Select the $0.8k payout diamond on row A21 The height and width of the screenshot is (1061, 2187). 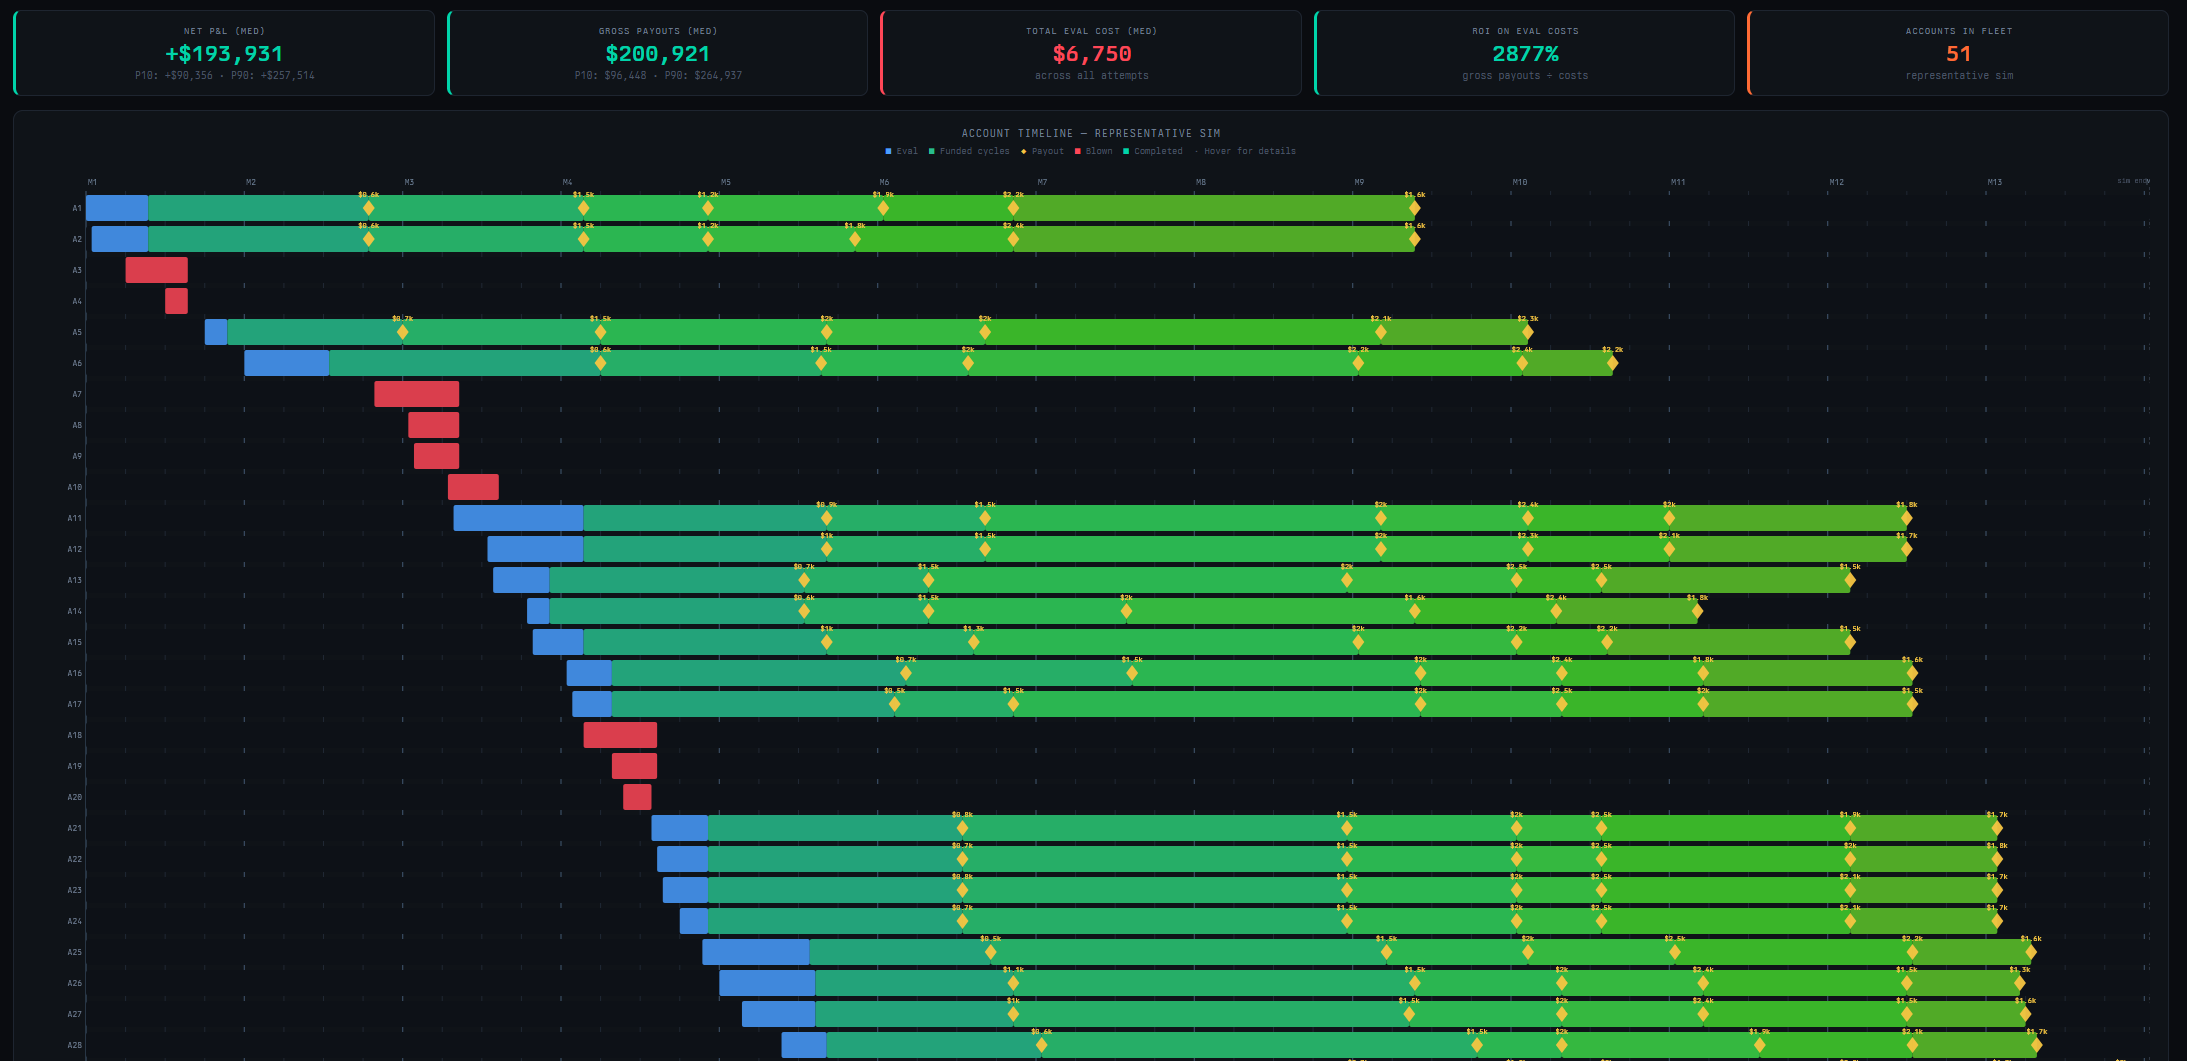961,828
